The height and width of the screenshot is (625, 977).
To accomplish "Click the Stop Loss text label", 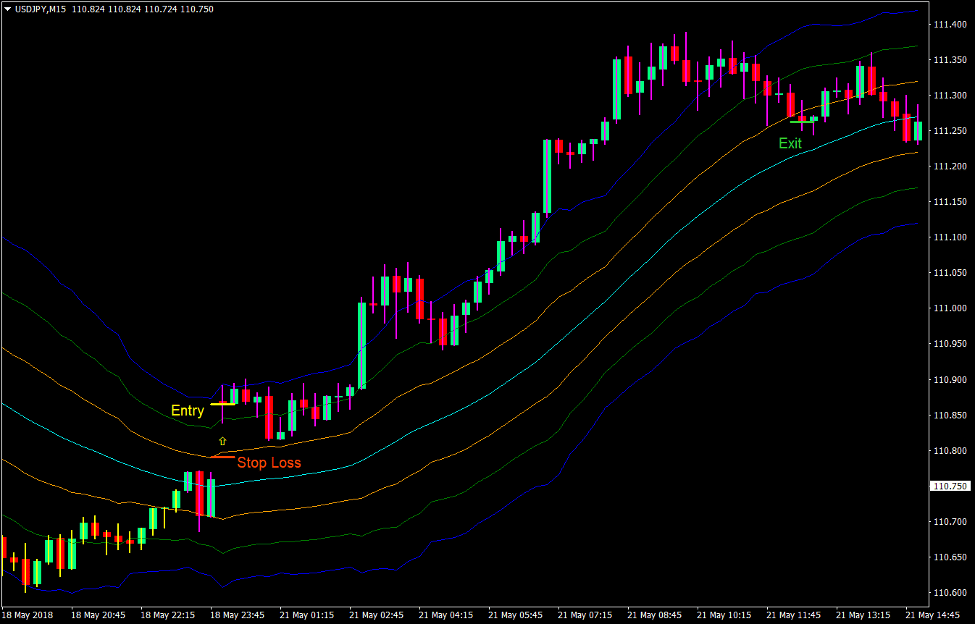I will tap(270, 463).
